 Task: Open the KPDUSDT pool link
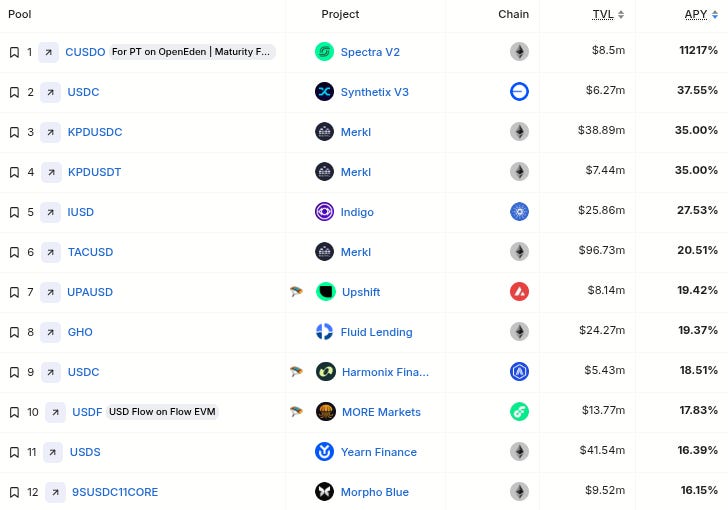pos(95,172)
